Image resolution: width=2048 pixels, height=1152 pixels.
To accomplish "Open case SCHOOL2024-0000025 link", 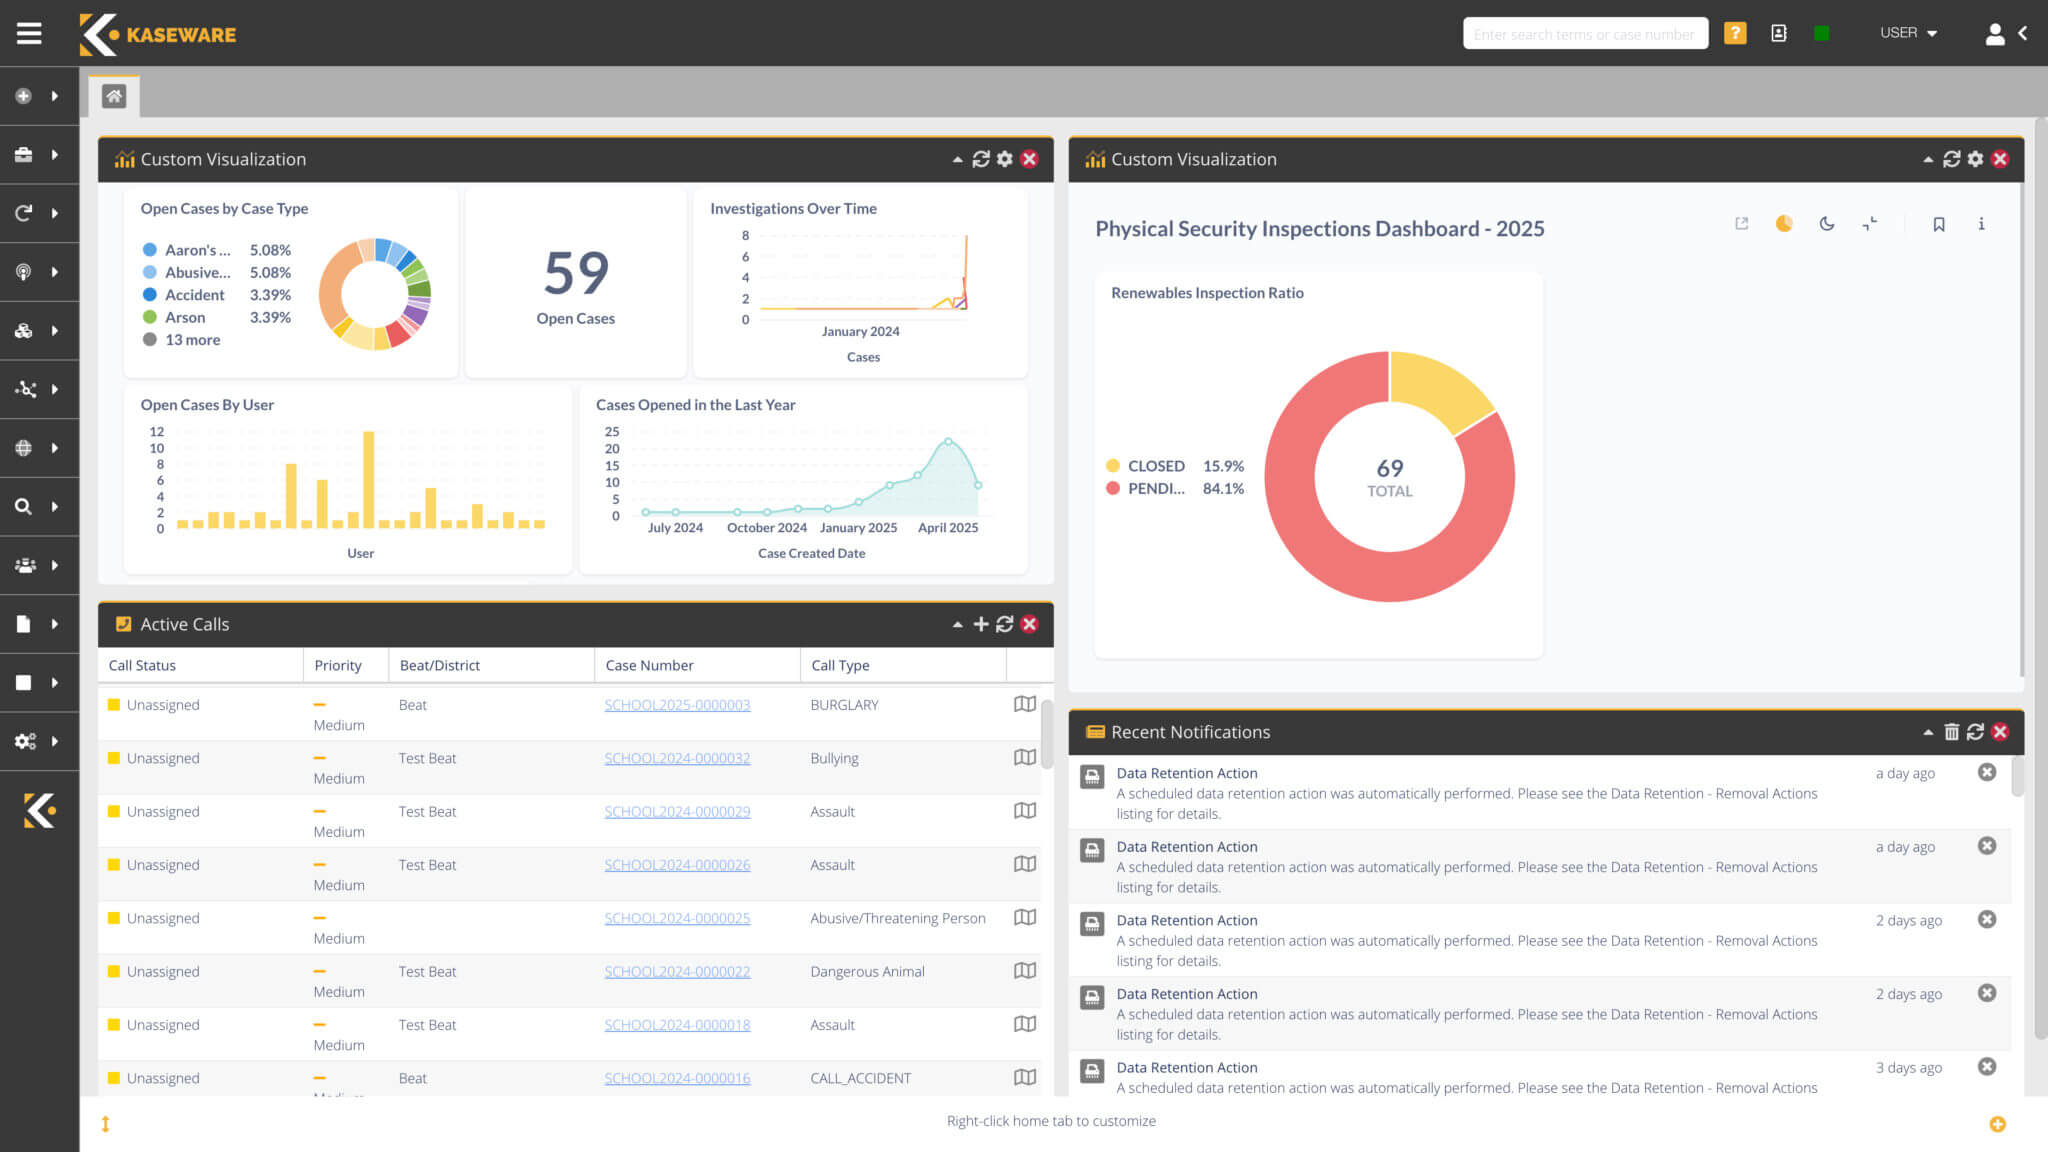I will [x=677, y=918].
